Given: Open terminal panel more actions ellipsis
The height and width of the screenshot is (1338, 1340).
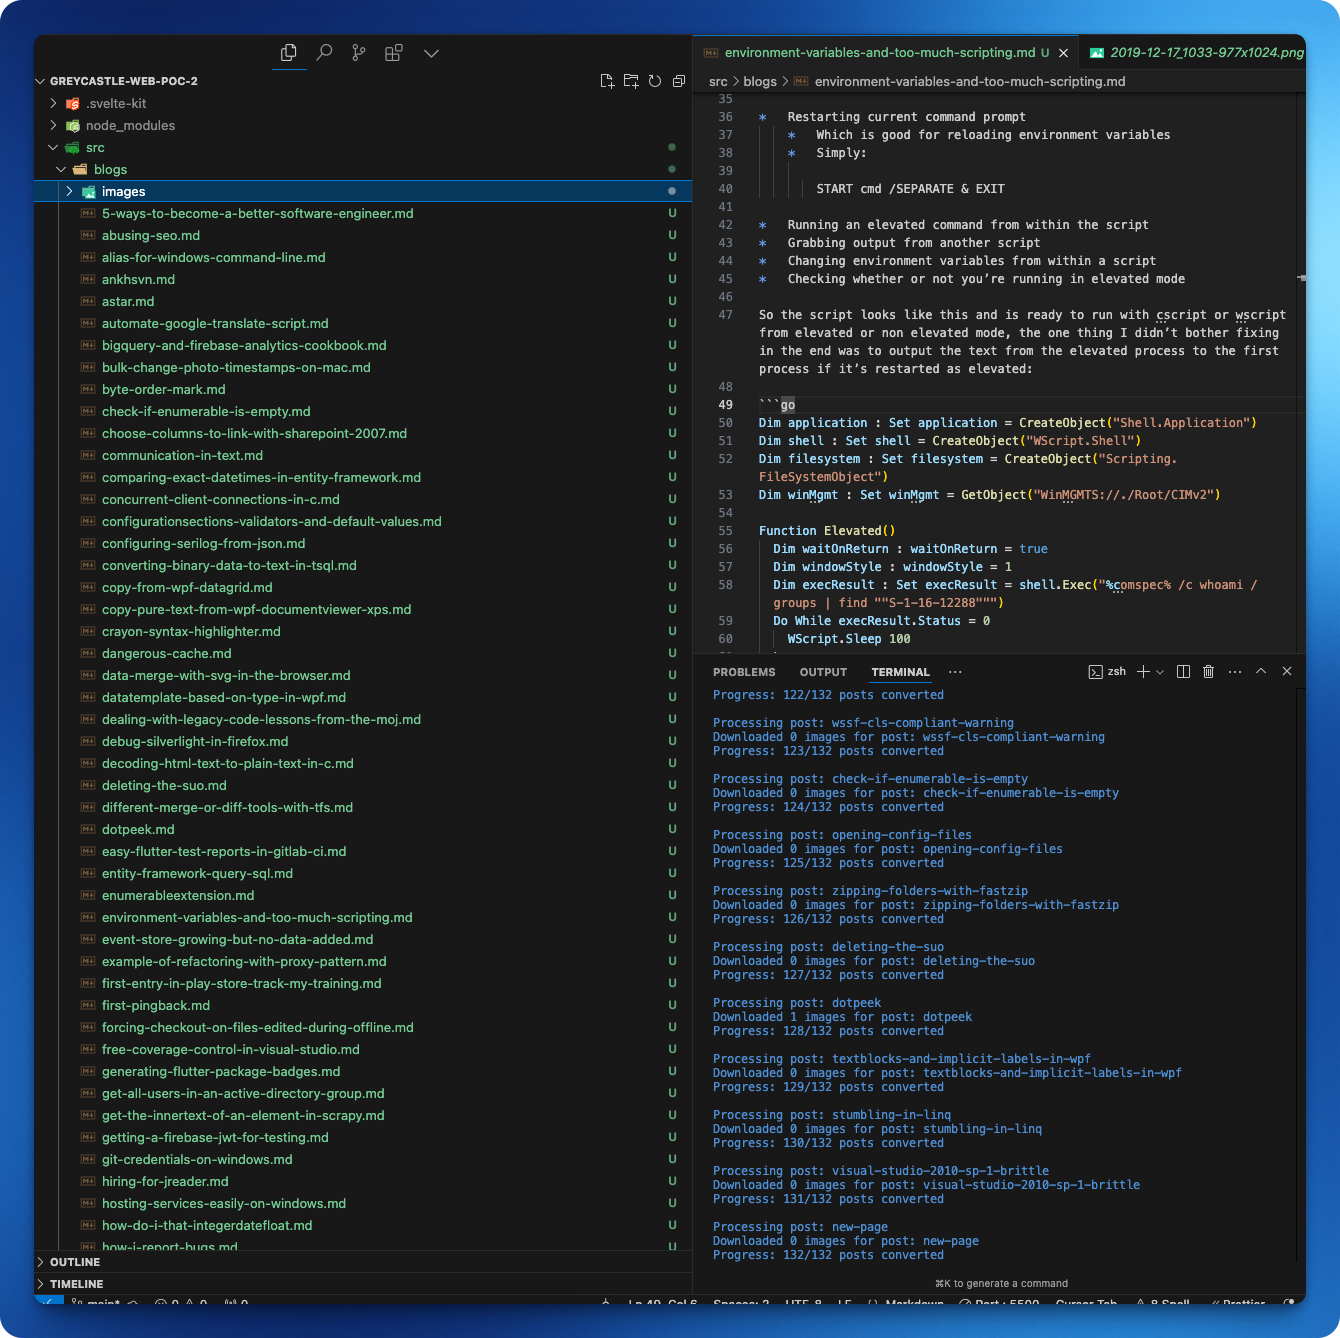Looking at the screenshot, I should [1235, 672].
